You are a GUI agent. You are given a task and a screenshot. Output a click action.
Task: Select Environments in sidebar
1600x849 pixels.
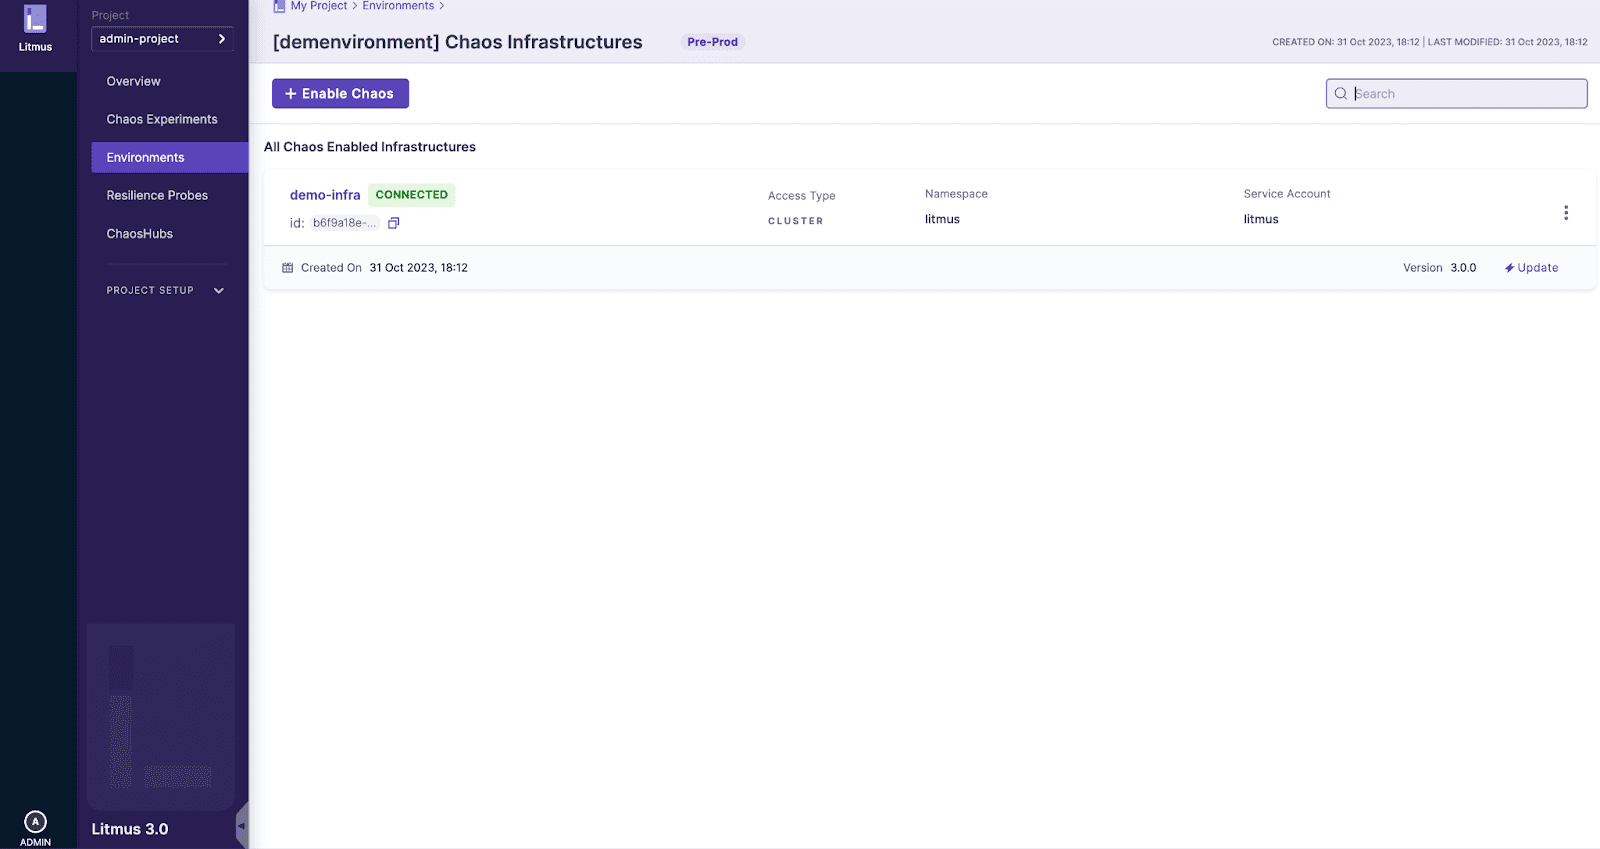(170, 157)
